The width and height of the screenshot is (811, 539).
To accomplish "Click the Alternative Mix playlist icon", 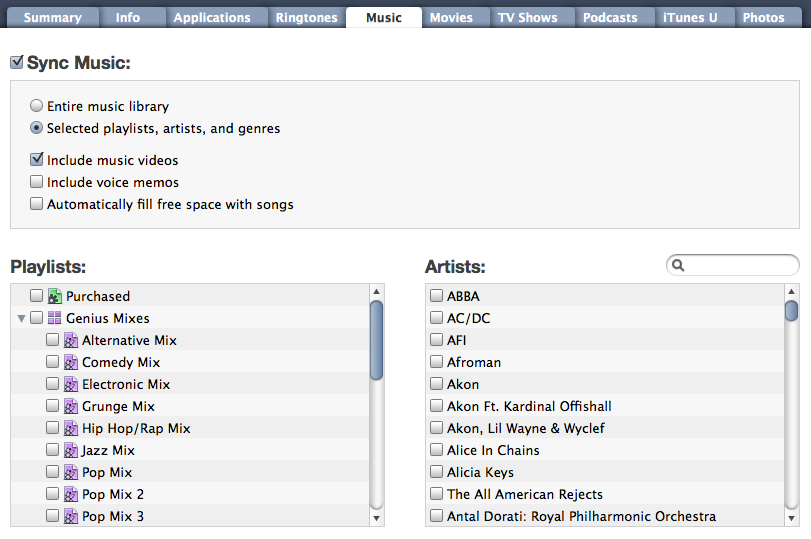I will 71,340.
